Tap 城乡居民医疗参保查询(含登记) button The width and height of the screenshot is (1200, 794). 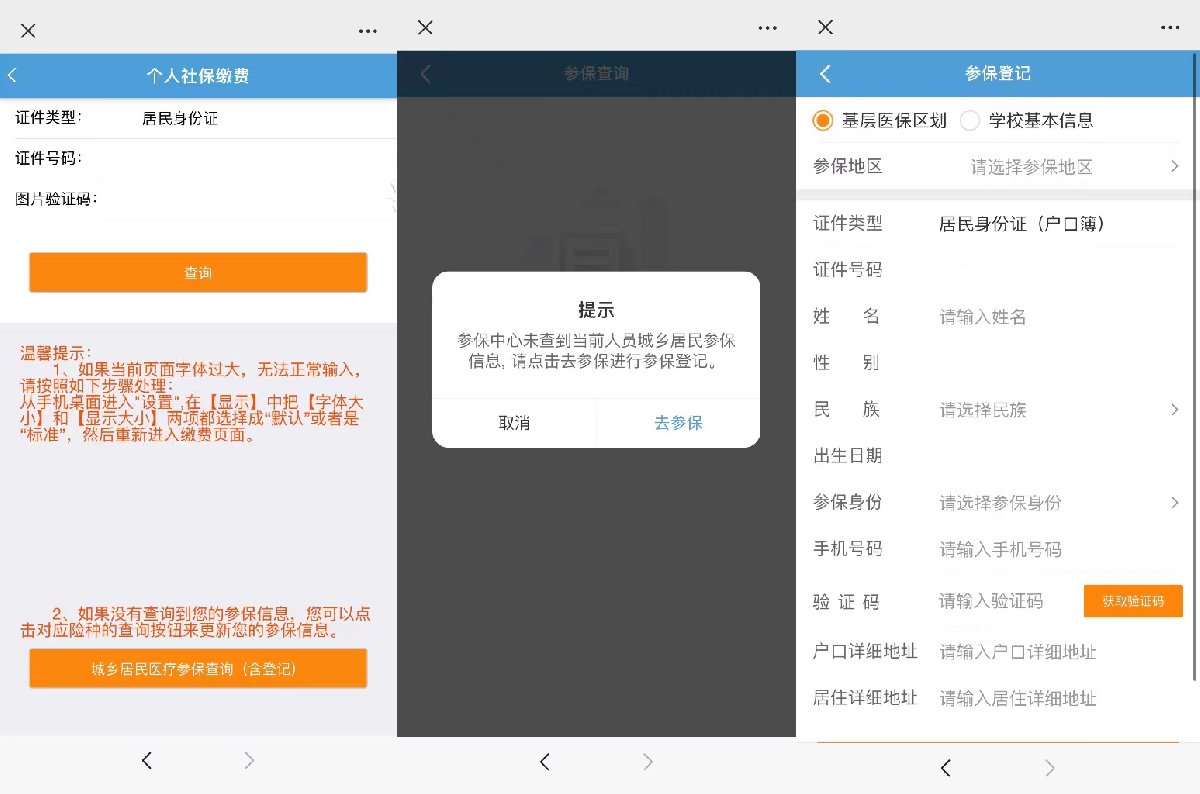pos(198,668)
